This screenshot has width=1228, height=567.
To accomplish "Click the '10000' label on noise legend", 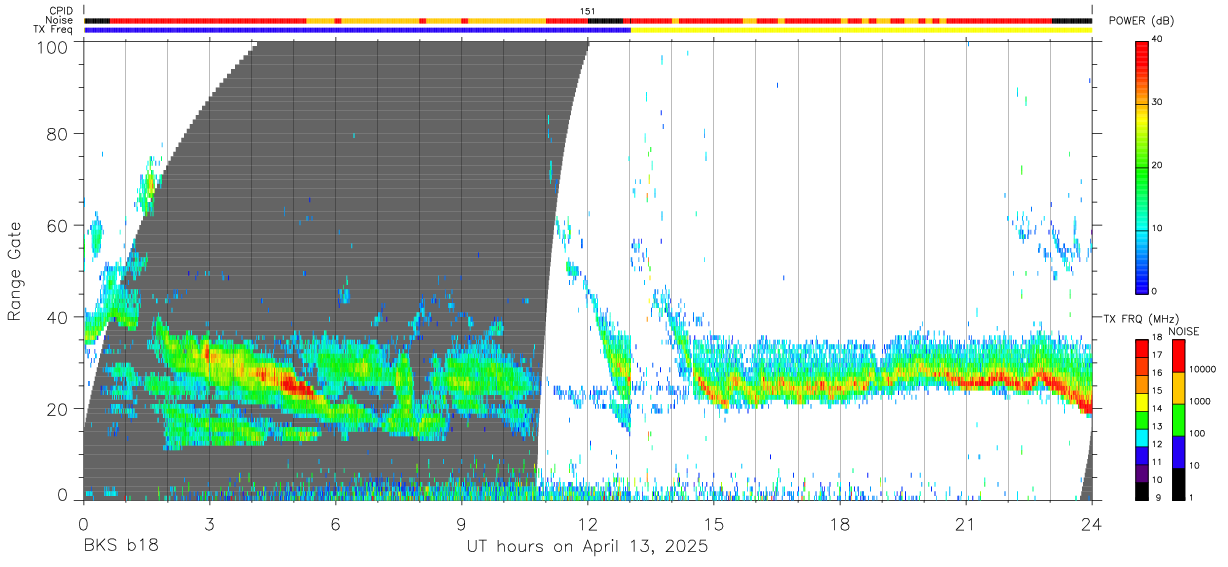I will [x=1204, y=369].
